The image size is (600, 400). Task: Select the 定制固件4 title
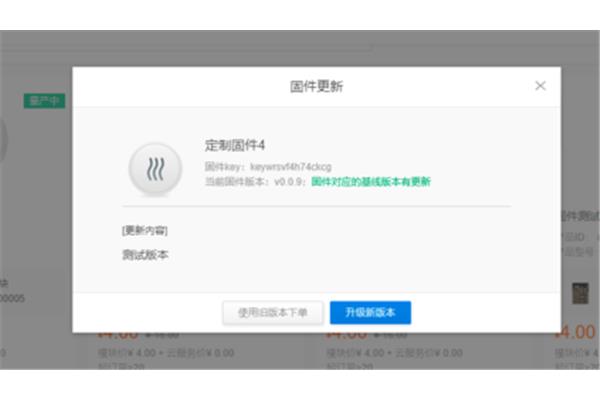235,145
